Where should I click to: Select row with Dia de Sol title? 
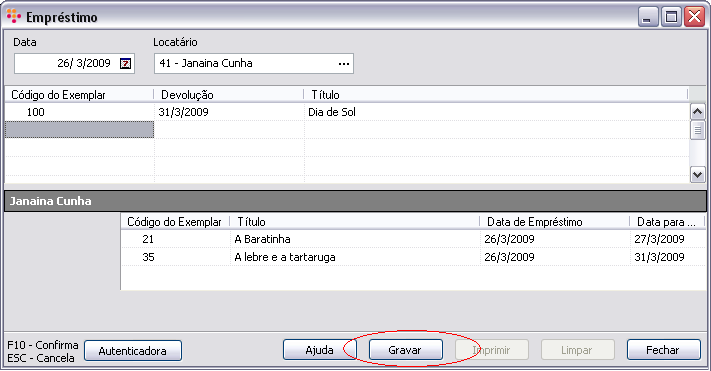click(347, 112)
